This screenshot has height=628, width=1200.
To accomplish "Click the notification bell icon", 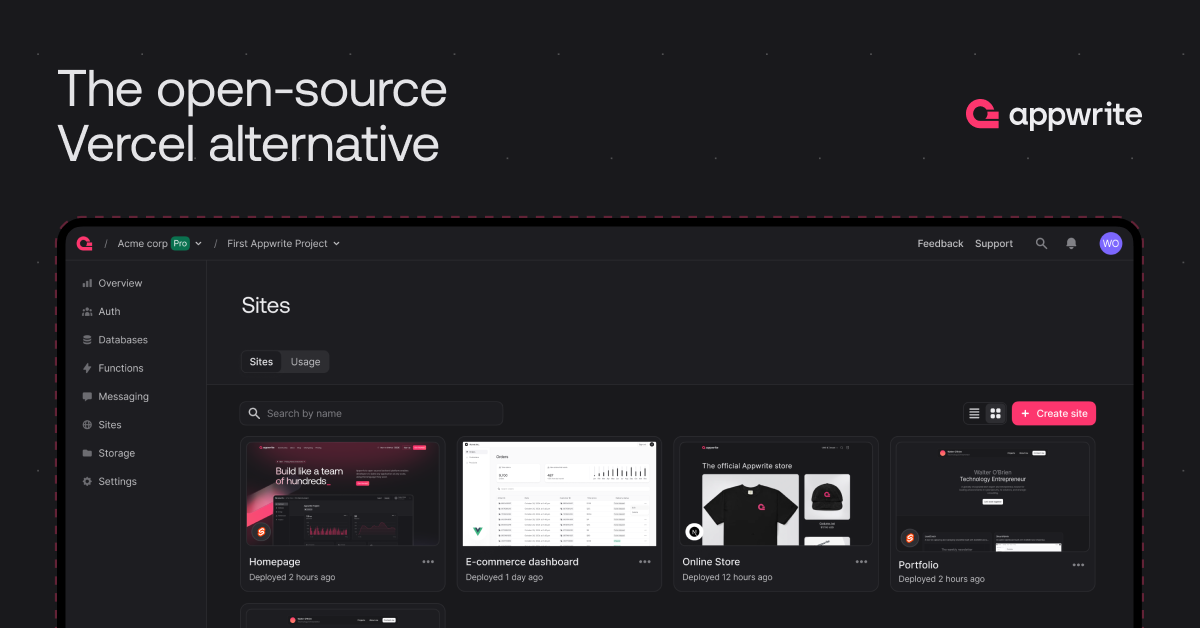I will 1071,243.
